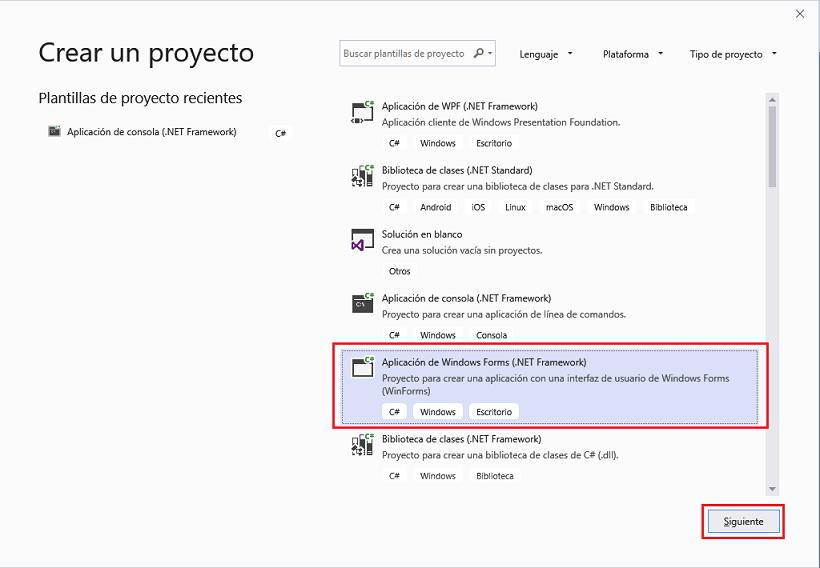Open the Lenguaje filter dropdown
The height and width of the screenshot is (568, 820).
click(x=545, y=54)
